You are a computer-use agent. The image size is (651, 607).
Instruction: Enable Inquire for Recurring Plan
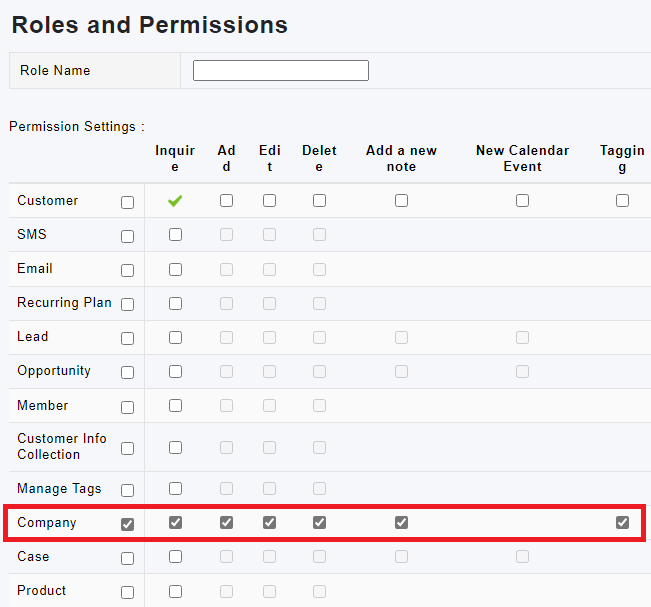[x=175, y=303]
